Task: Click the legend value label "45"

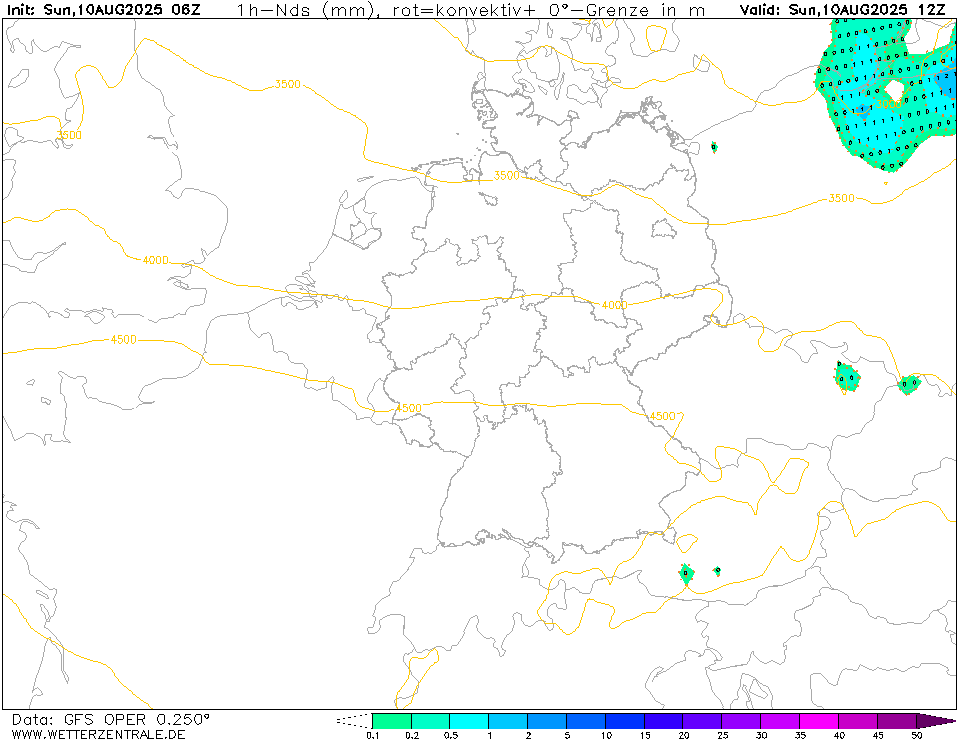Action: click(x=878, y=735)
